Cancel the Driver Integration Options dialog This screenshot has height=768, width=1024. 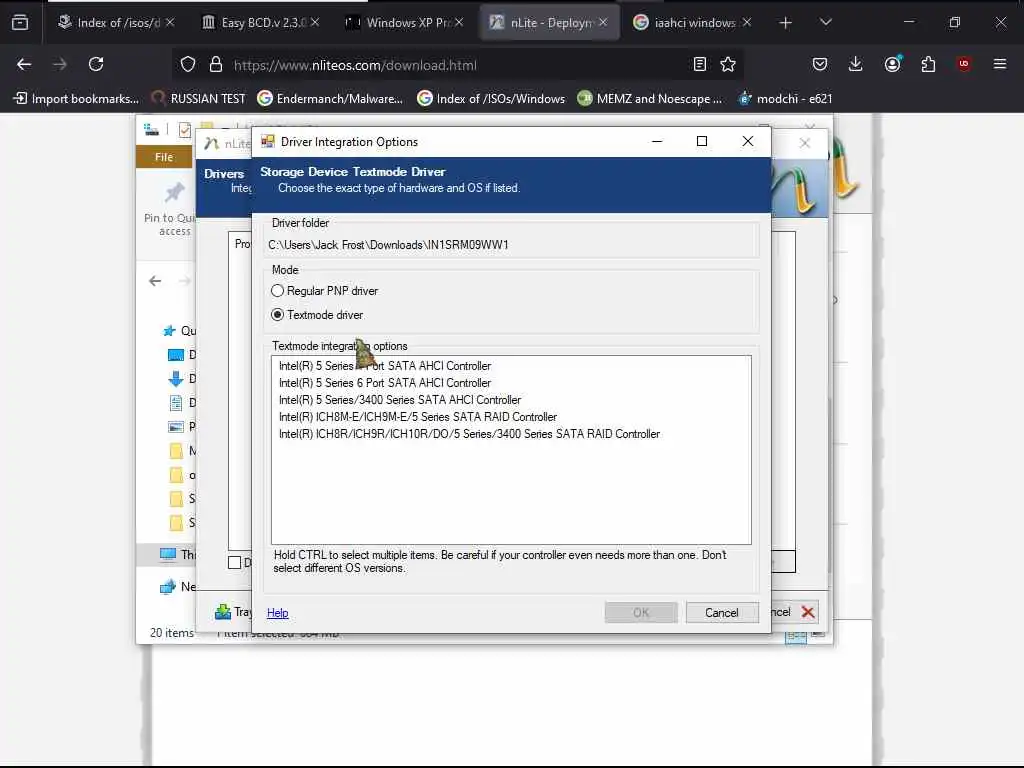[722, 613]
